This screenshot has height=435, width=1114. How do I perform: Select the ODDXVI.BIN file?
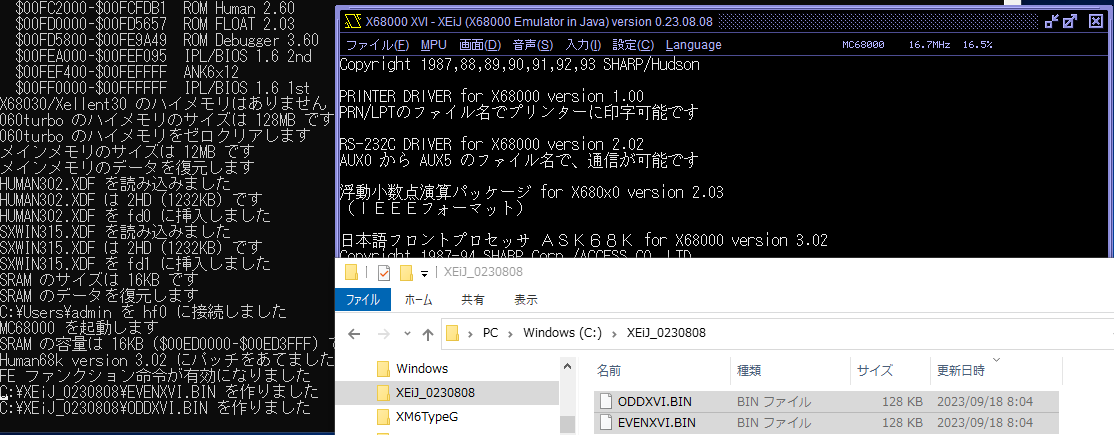click(x=828, y=402)
